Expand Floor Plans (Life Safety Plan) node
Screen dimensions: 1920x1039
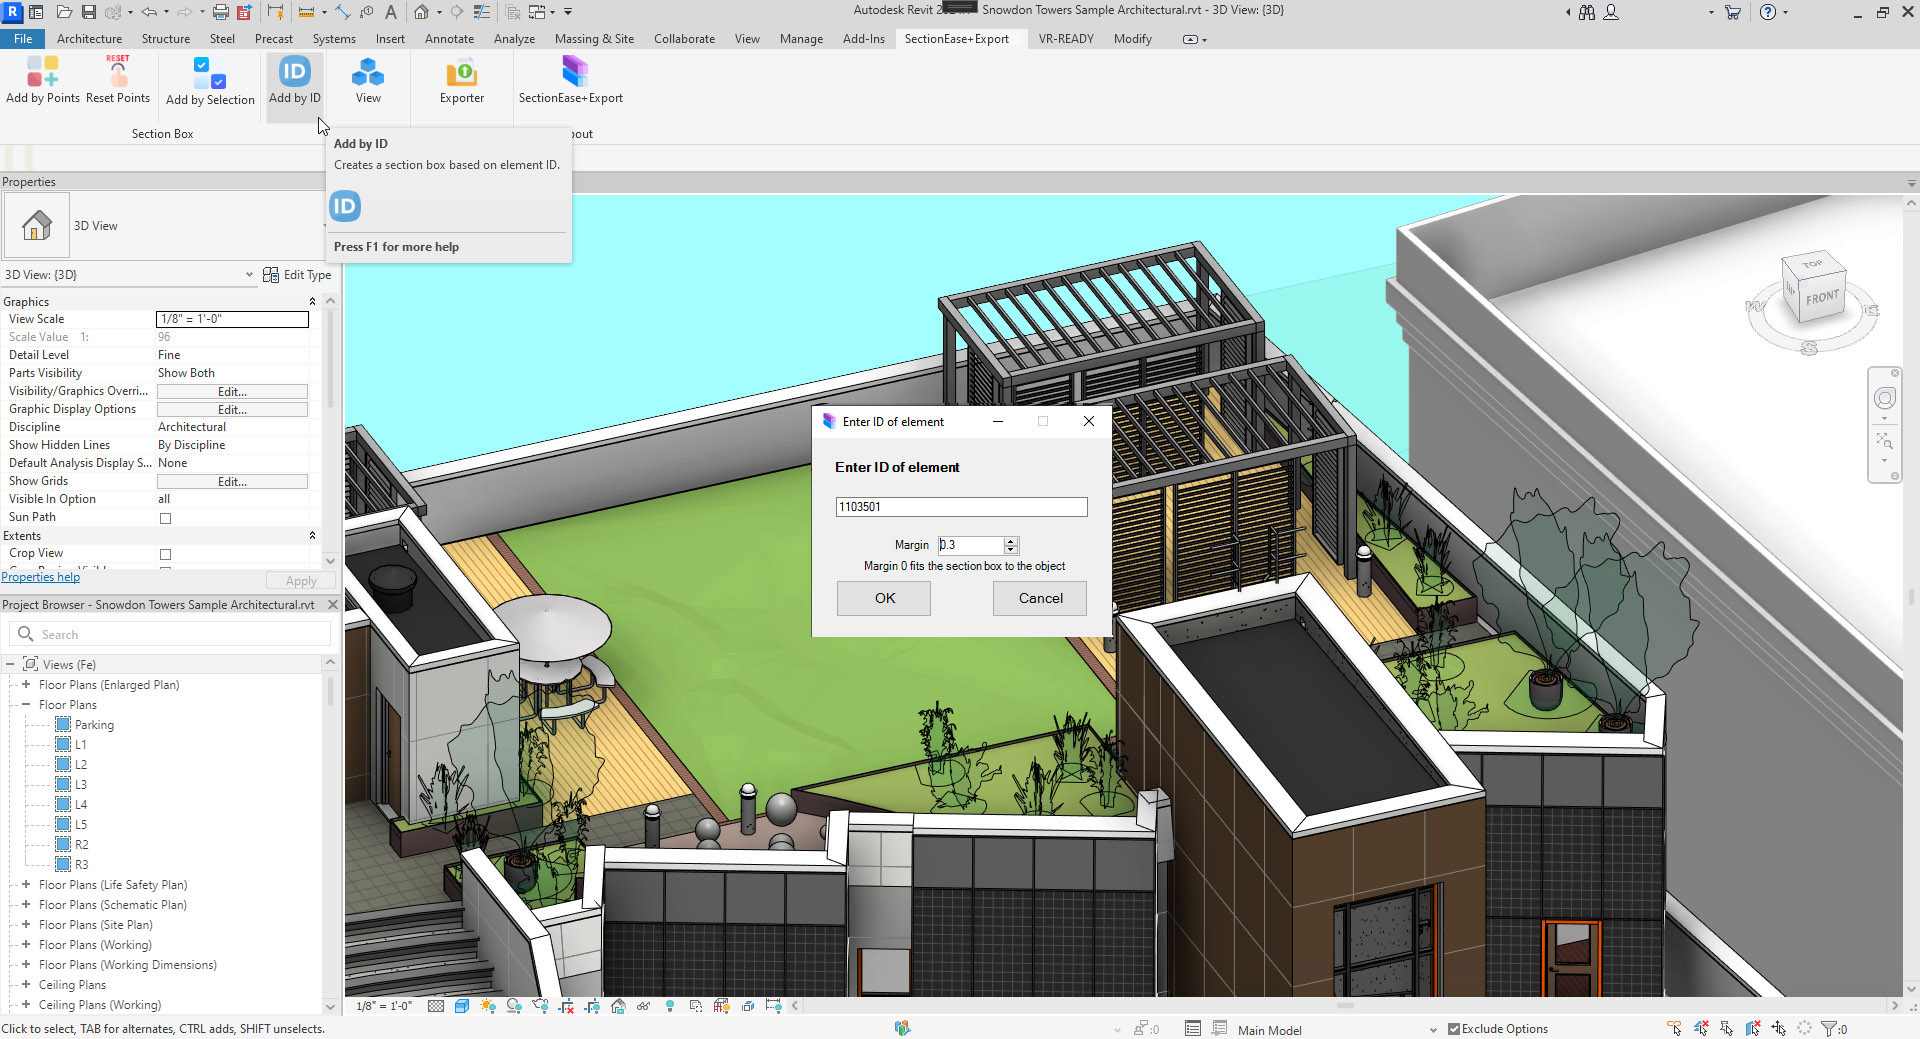pos(26,885)
